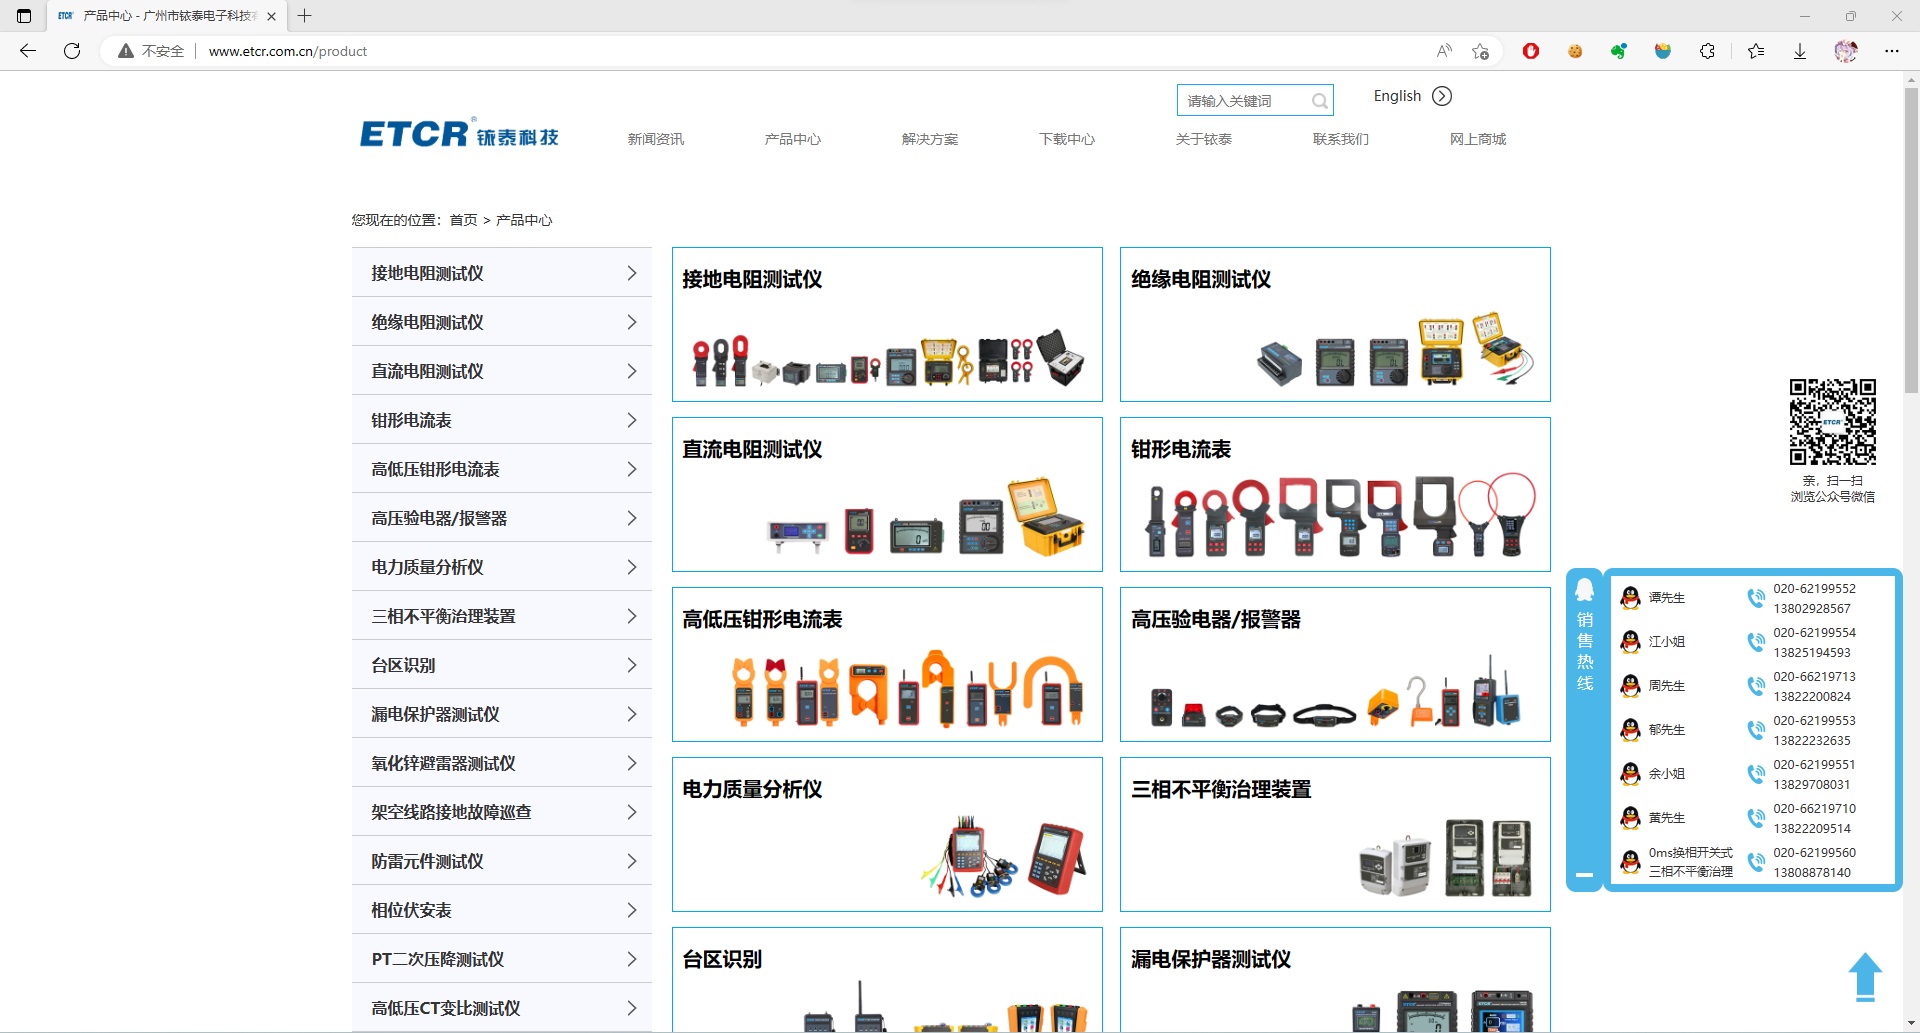Open 高压验电器/报警器 product card

tap(1335, 665)
